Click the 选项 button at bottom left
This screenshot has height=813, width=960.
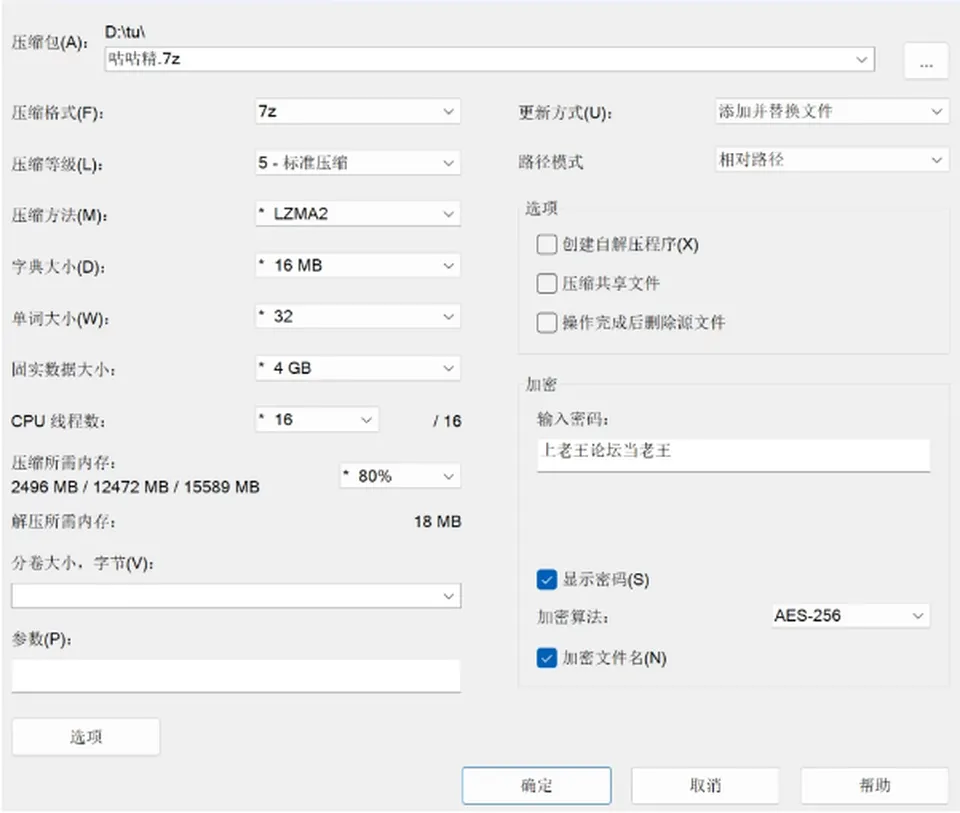[86, 736]
